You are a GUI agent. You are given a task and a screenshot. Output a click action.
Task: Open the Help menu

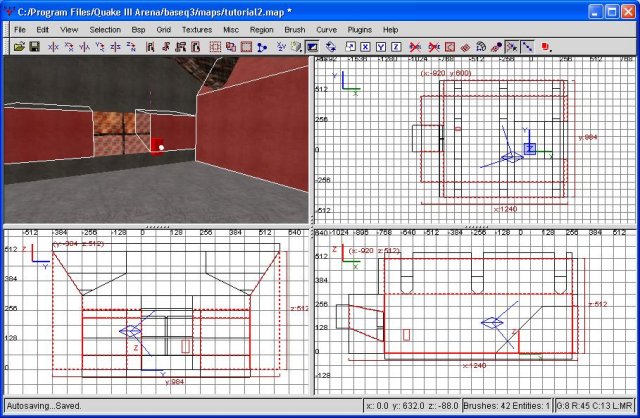click(390, 29)
